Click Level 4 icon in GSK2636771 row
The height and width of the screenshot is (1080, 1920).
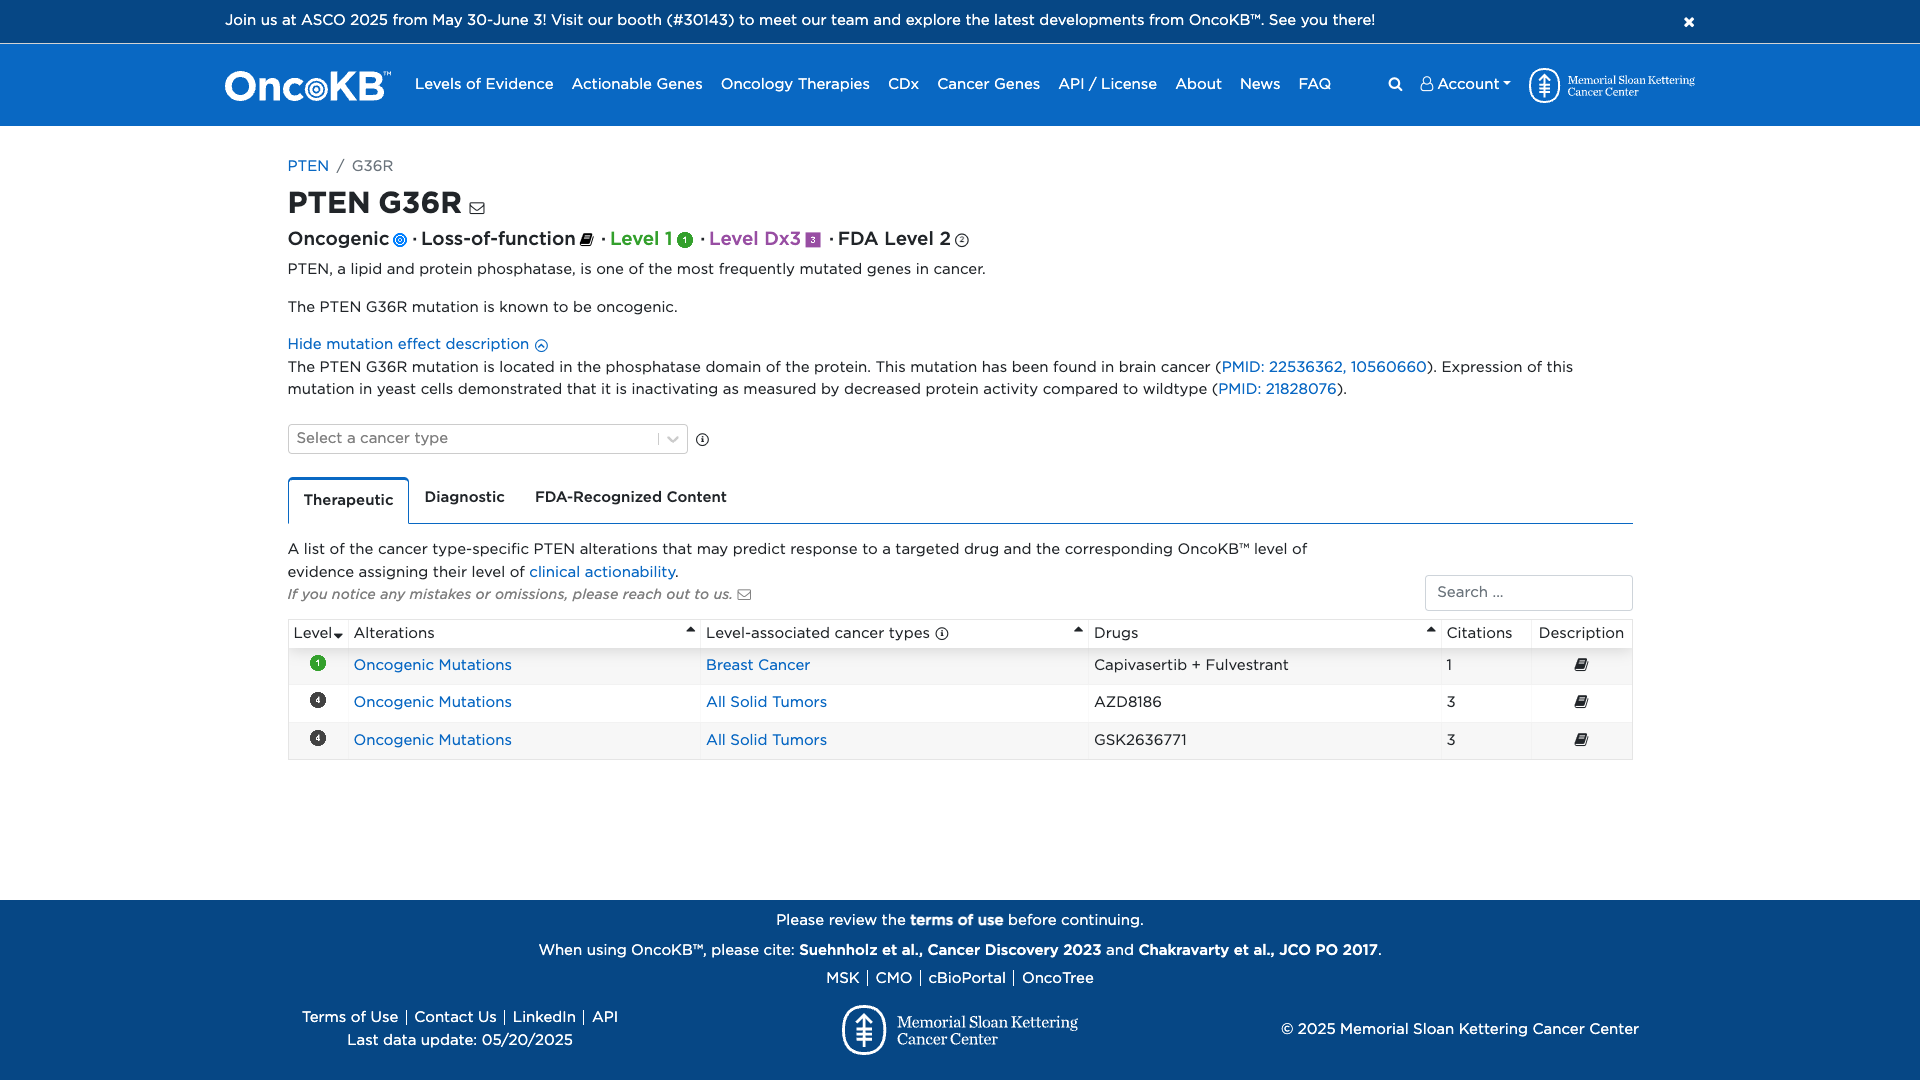click(x=318, y=738)
